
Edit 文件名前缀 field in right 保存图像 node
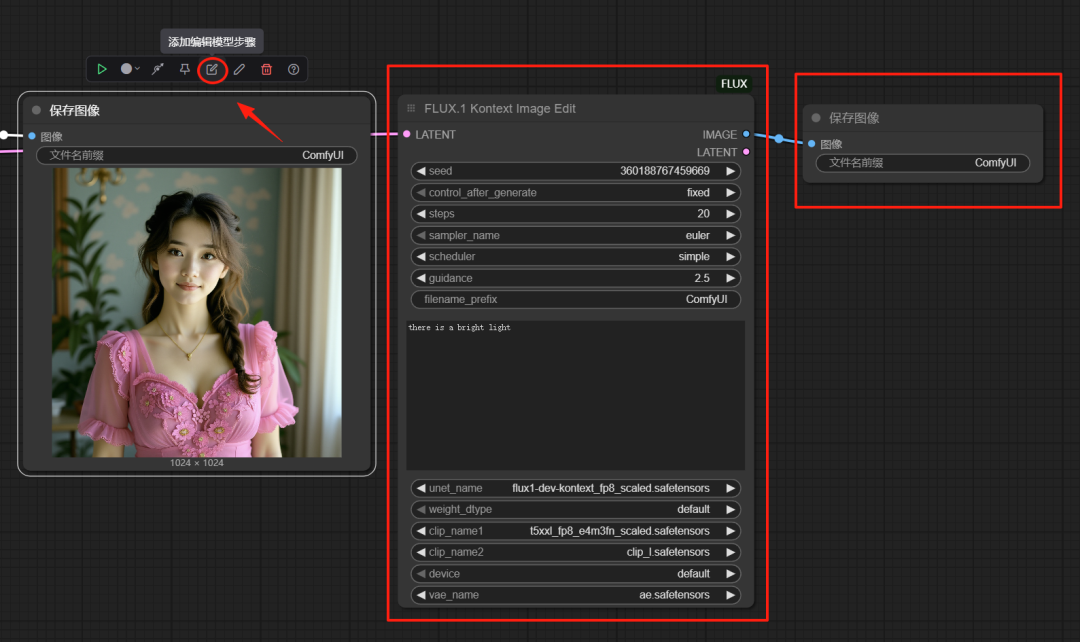tap(923, 163)
